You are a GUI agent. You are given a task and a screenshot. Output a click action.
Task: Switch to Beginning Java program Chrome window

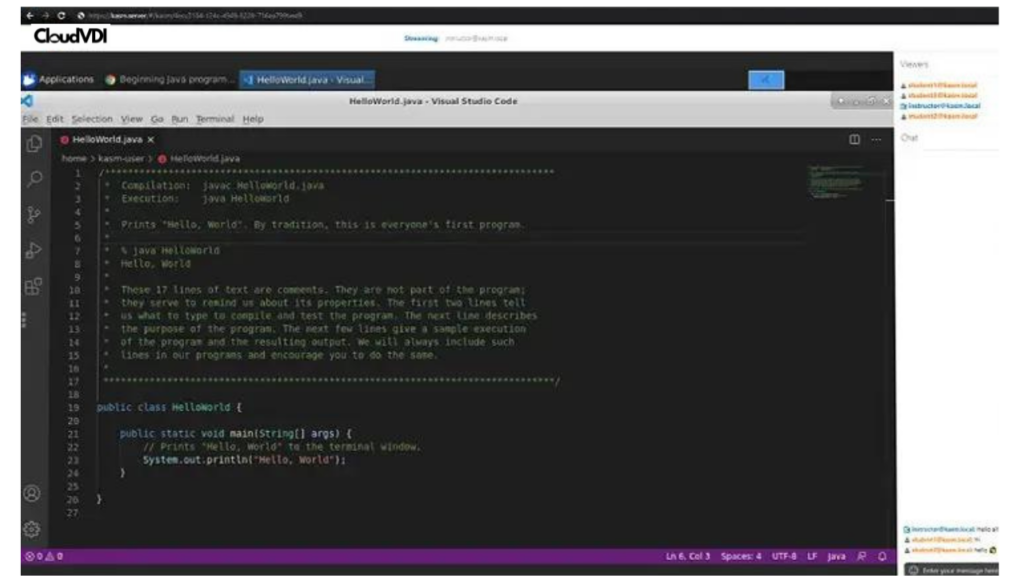(x=168, y=80)
